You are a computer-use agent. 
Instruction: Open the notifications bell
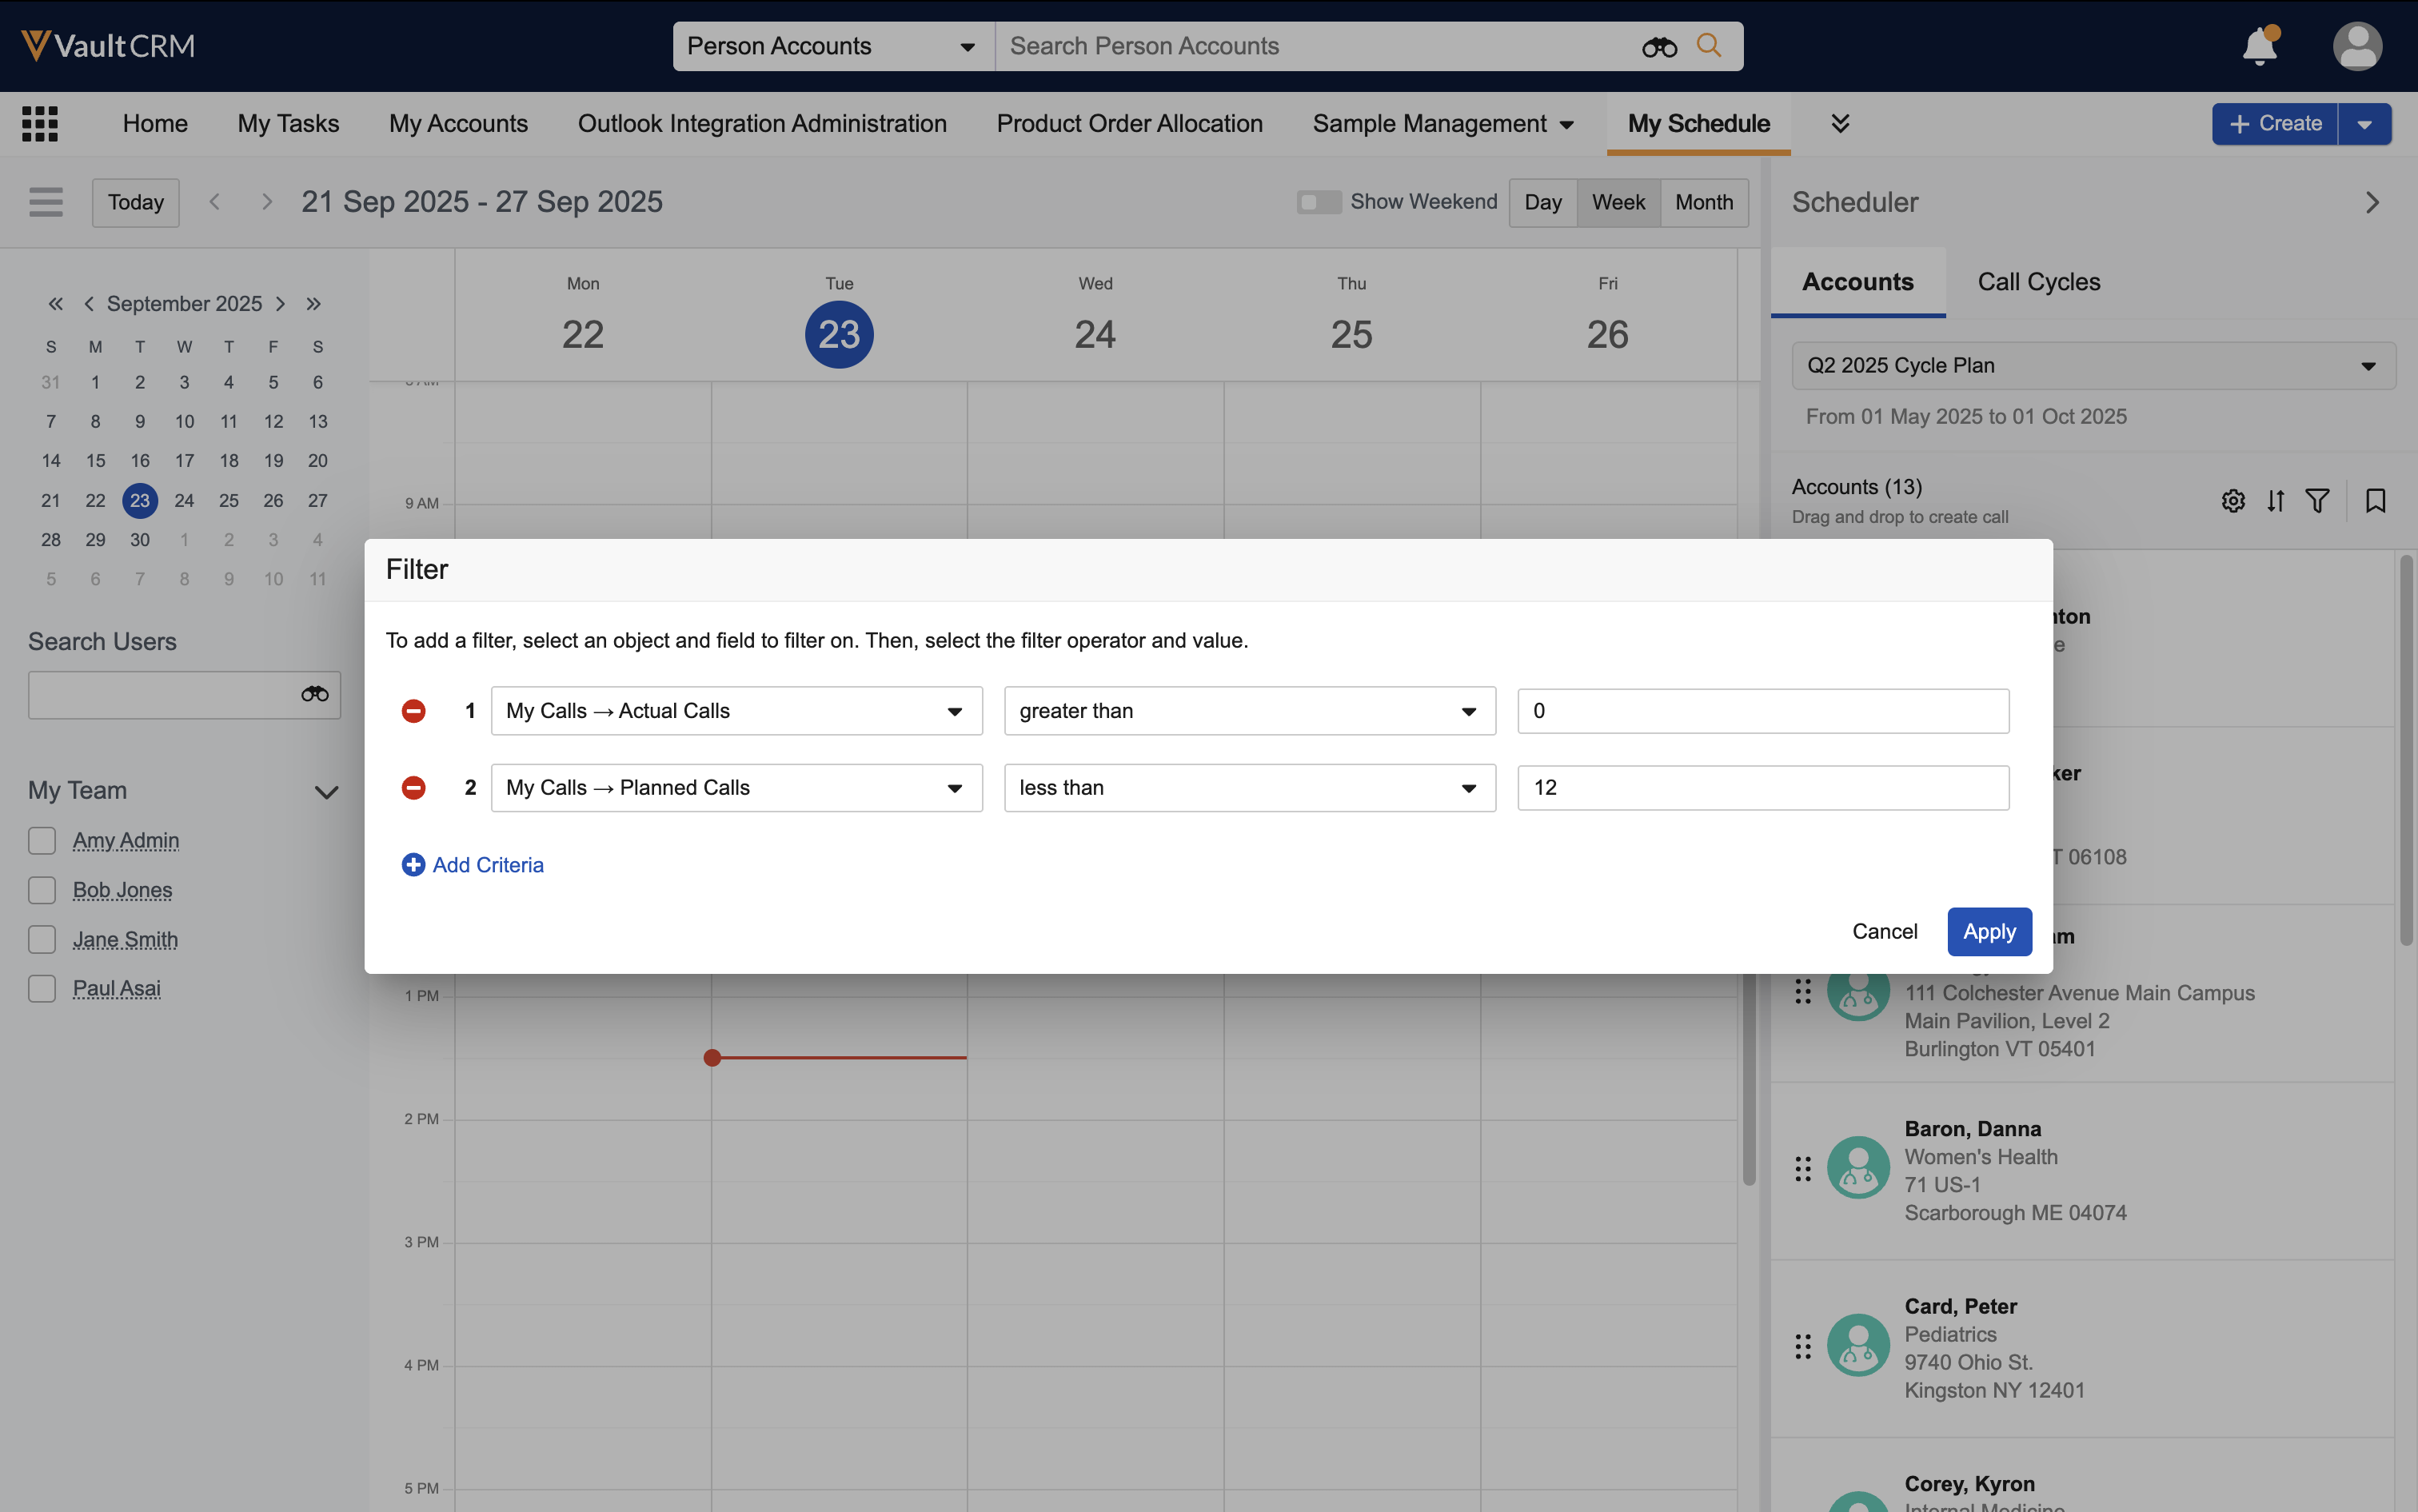[2259, 46]
